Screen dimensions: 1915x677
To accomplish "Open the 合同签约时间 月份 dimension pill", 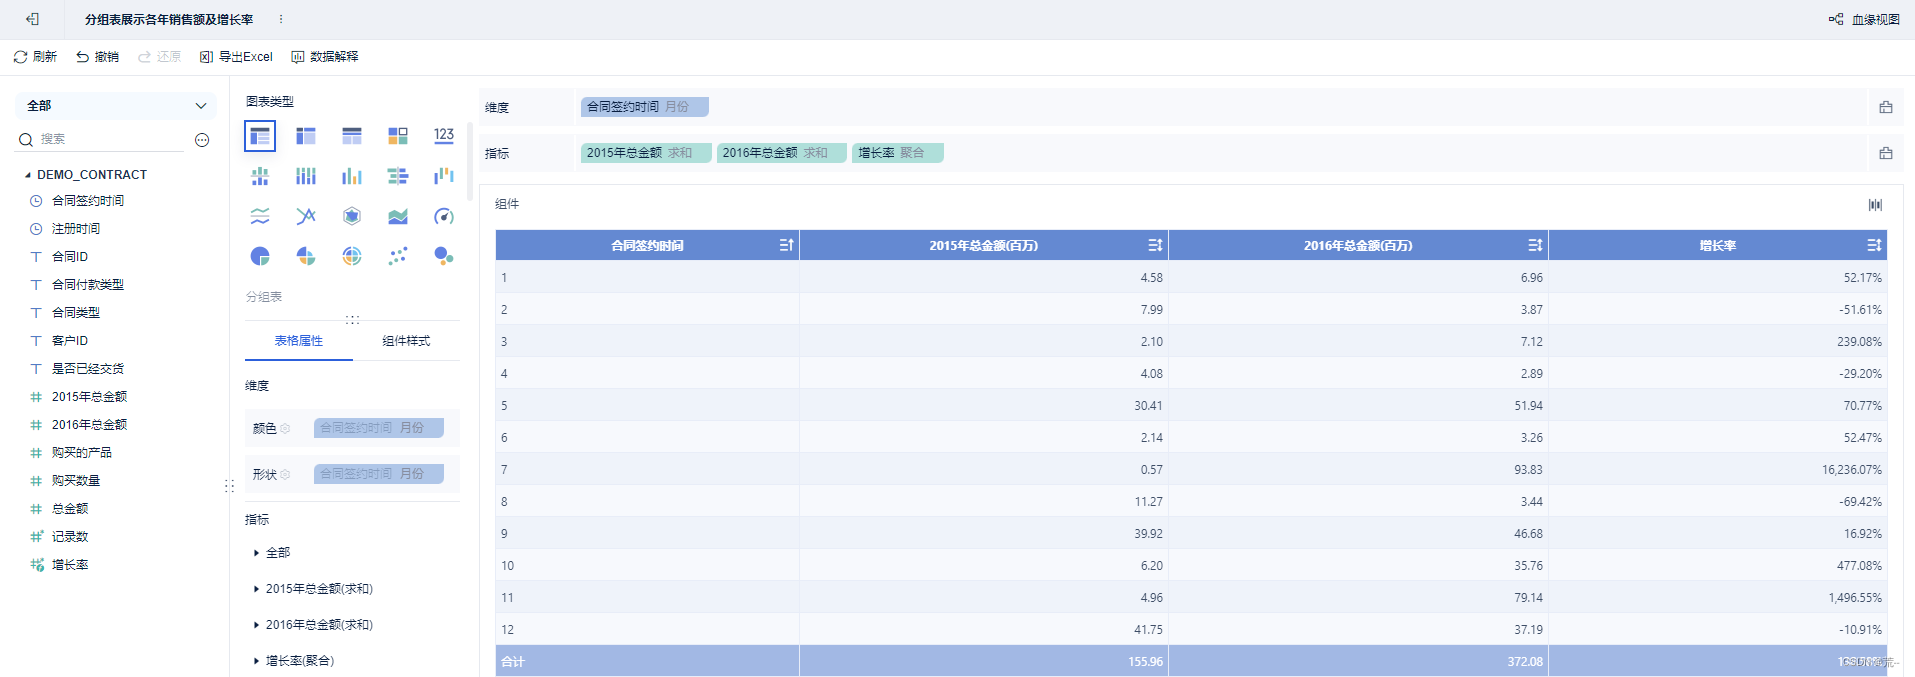I will (x=645, y=107).
